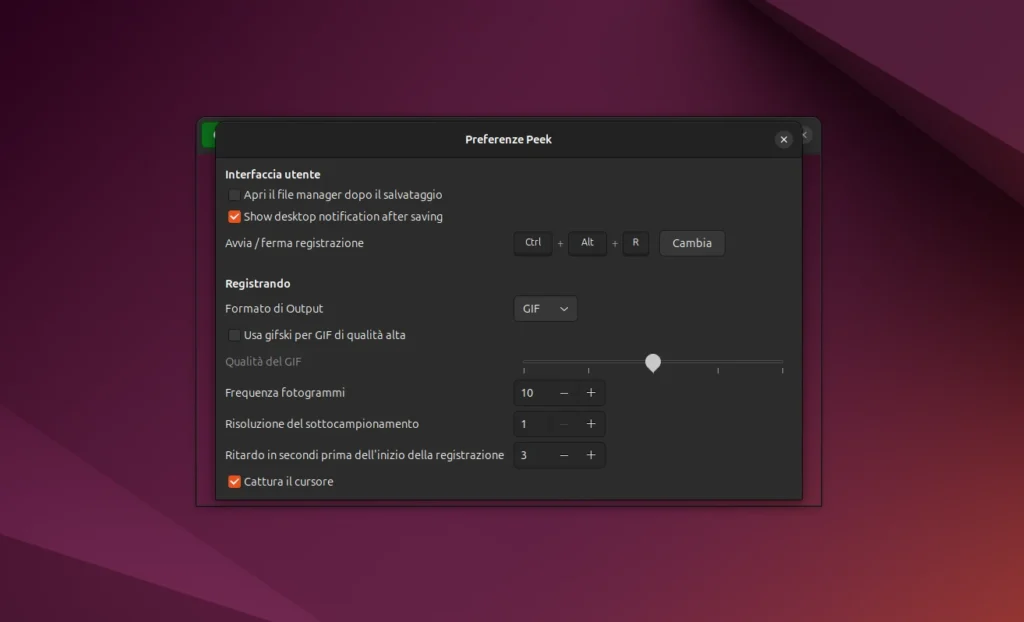The width and height of the screenshot is (1024, 622).
Task: Increase 'Risoluzione del sottocampionamento' with plus button
Action: tap(591, 424)
